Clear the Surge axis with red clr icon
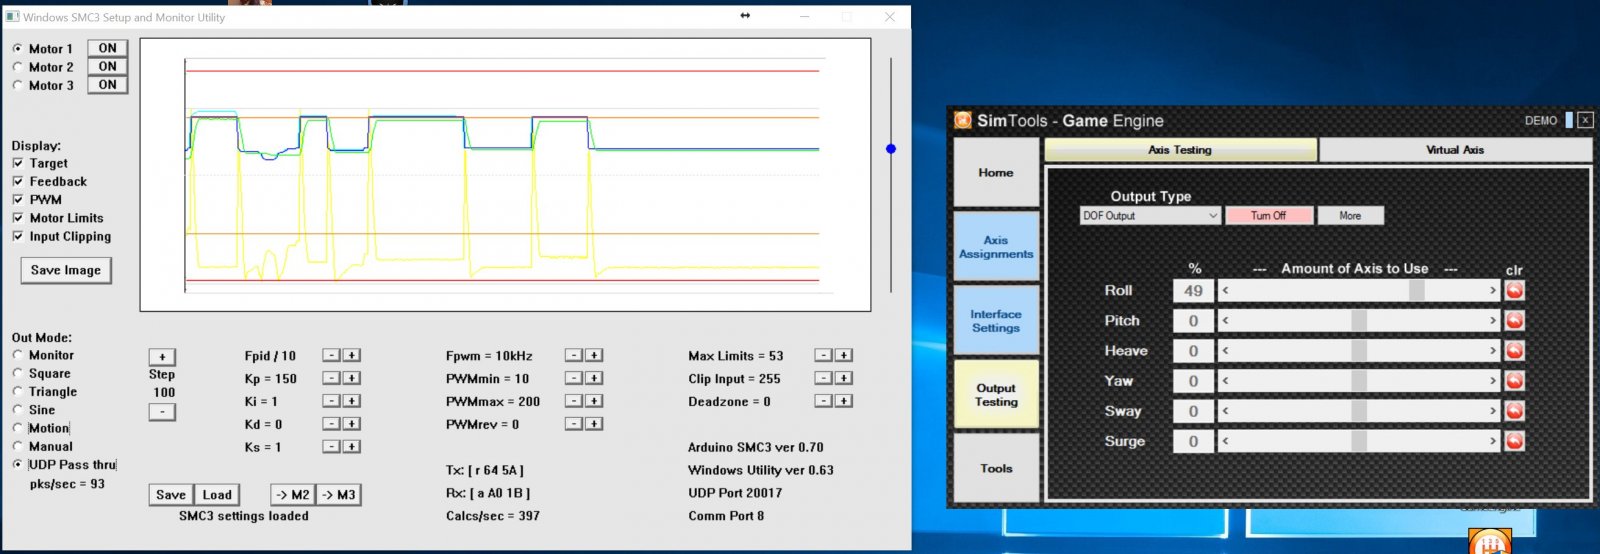1600x554 pixels. click(x=1514, y=441)
